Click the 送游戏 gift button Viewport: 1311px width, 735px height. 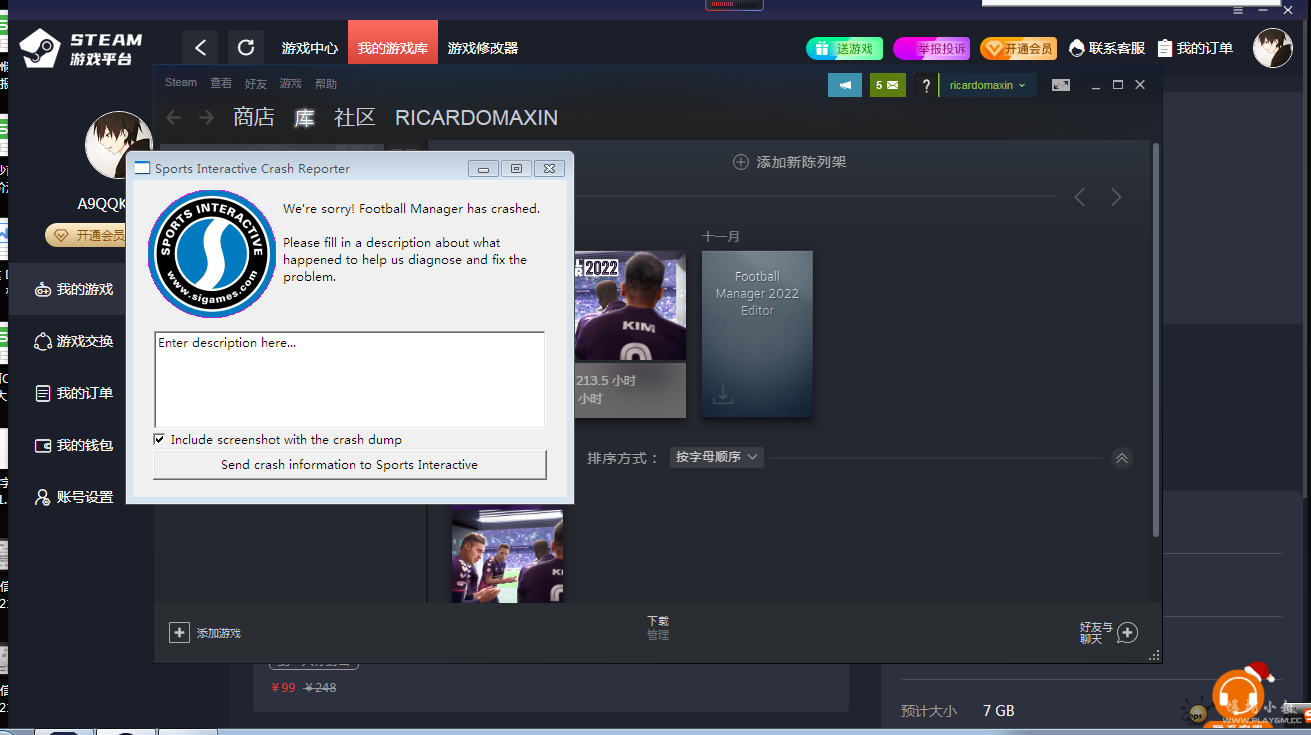(844, 48)
